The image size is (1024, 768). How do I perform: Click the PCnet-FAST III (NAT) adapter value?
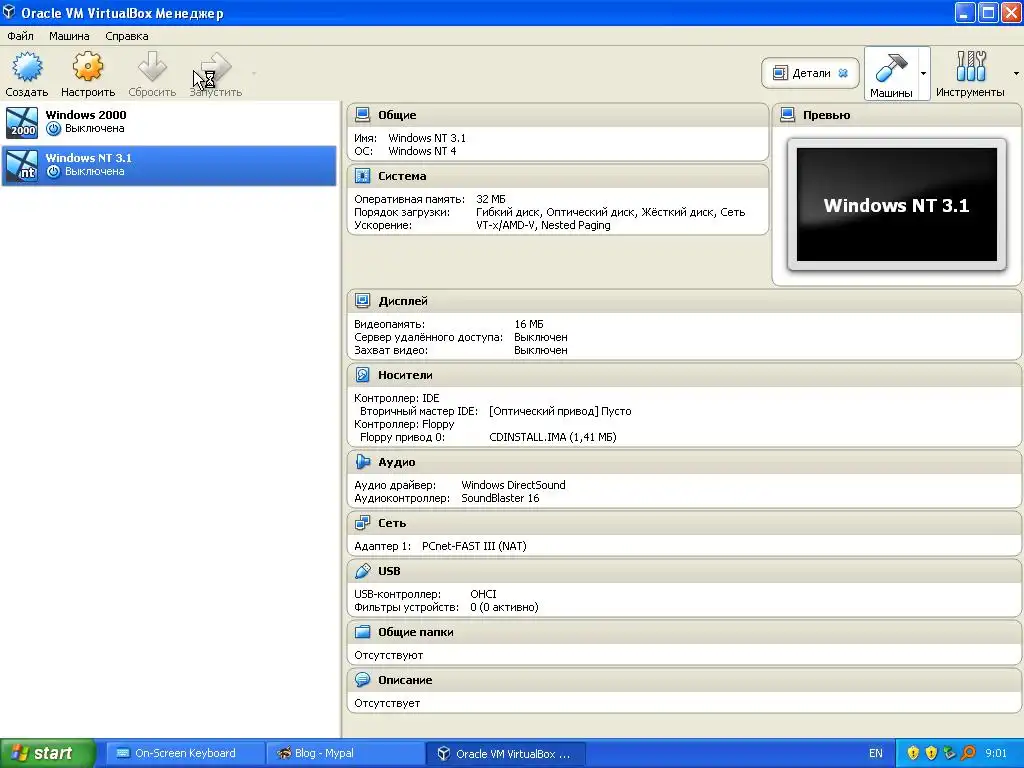[474, 546]
